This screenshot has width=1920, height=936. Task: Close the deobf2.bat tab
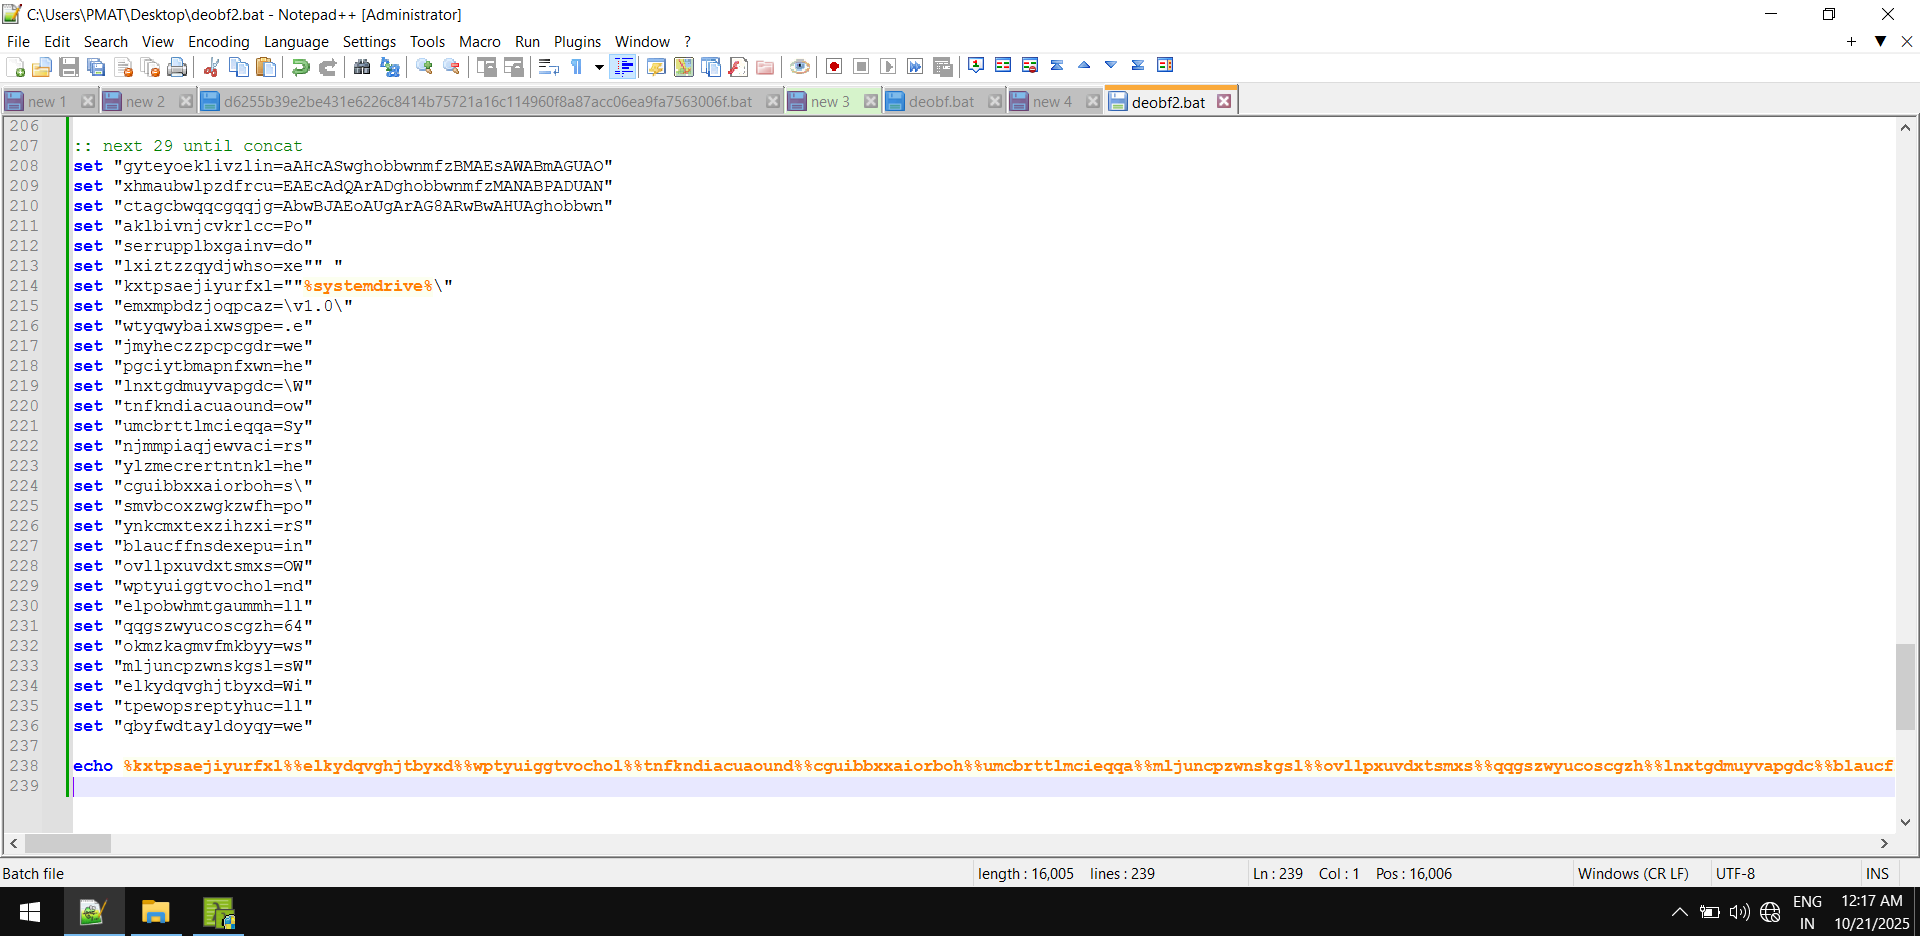tap(1224, 102)
